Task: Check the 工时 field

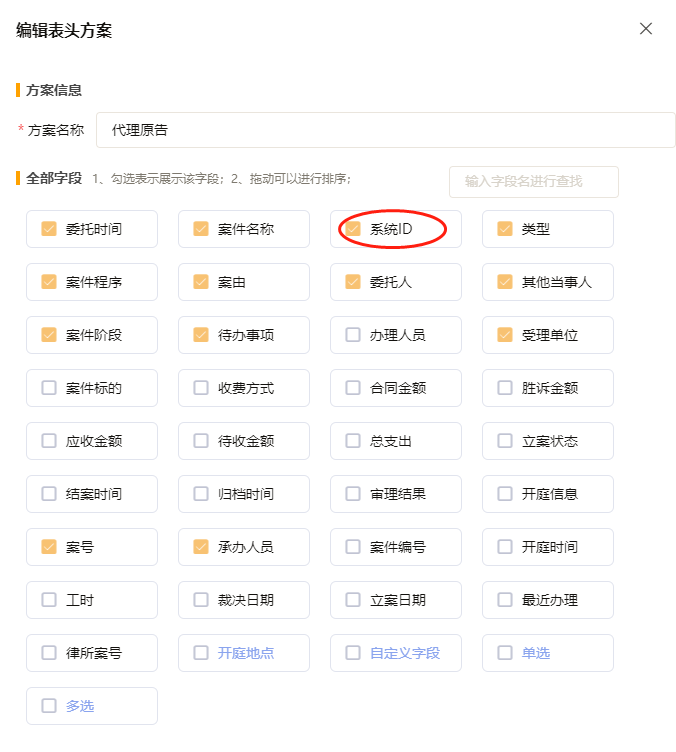Action: pyautogui.click(x=49, y=600)
